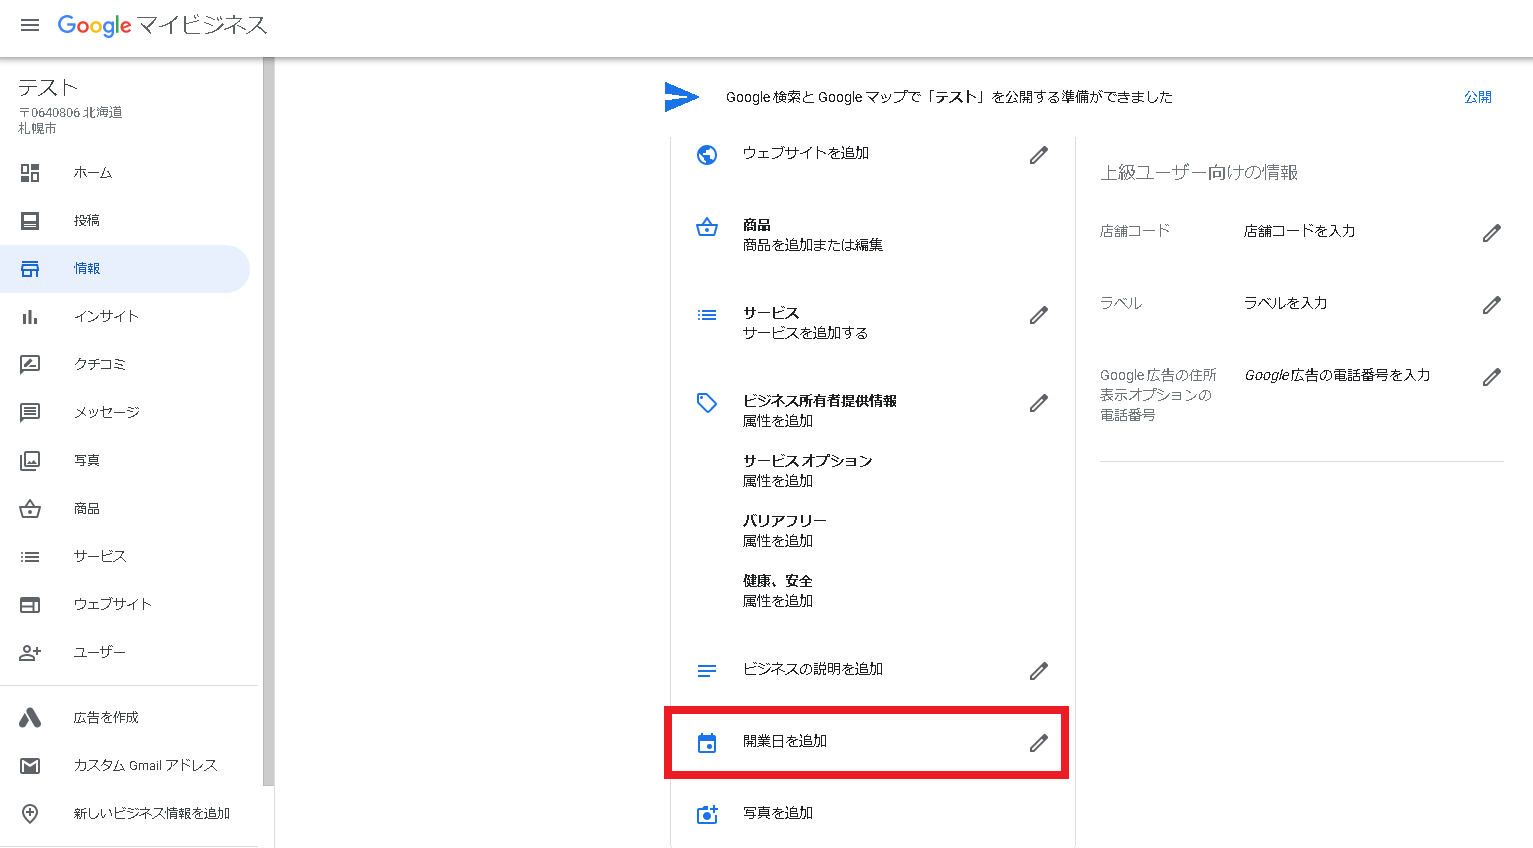Click 属性を追加 under サービス オプション
This screenshot has width=1533, height=848.
click(x=777, y=481)
